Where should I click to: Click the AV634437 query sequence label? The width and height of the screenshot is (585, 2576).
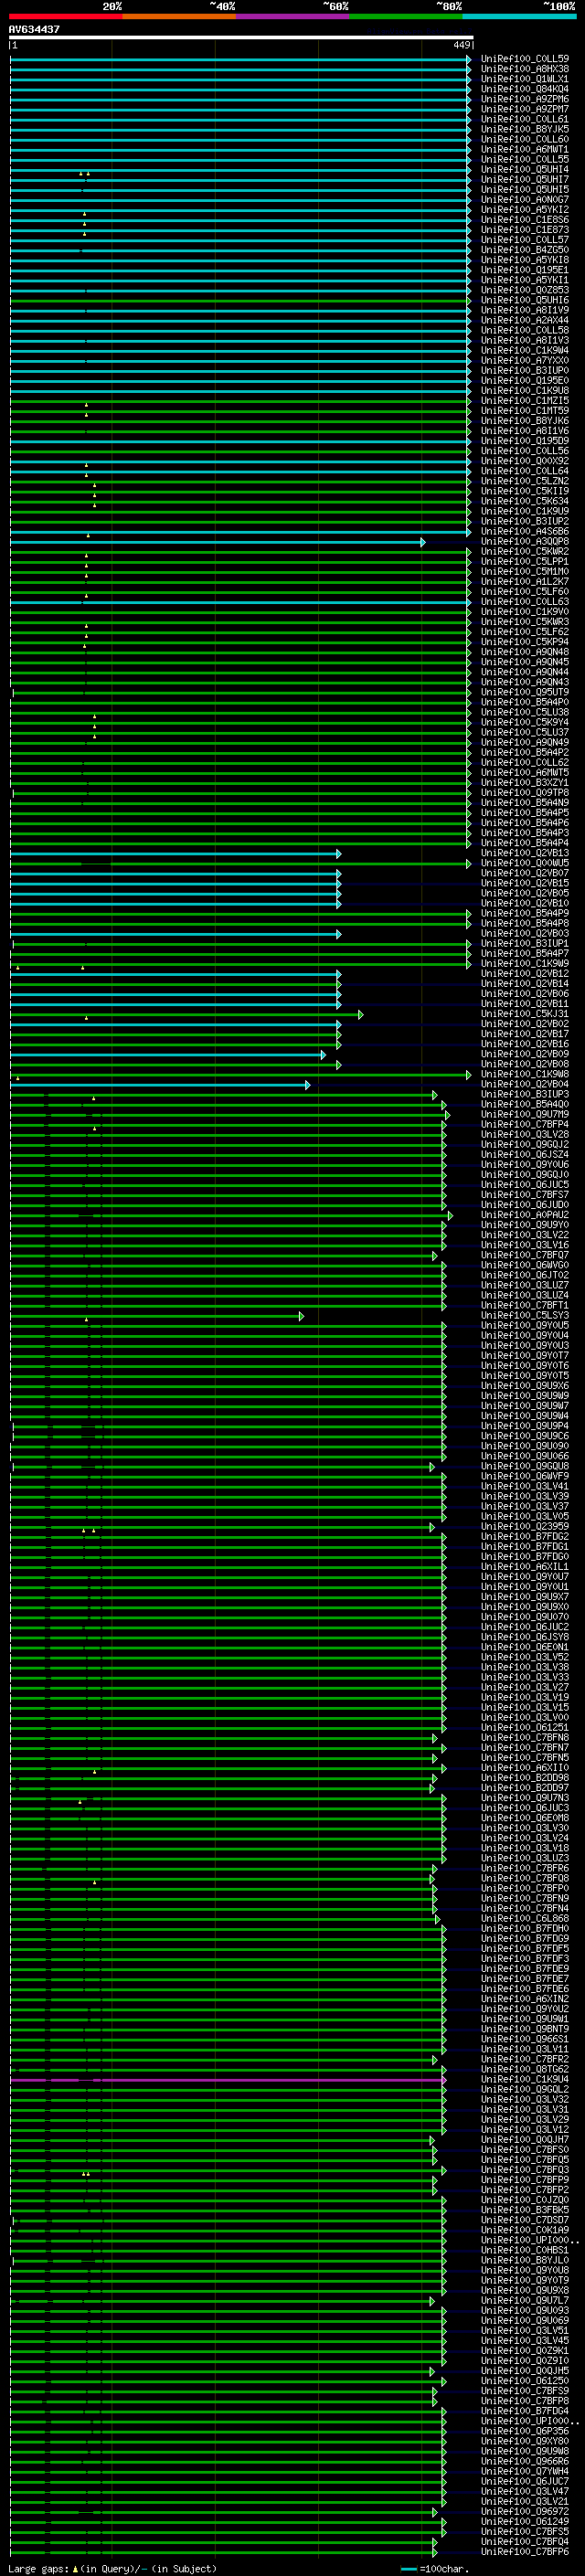tap(34, 30)
